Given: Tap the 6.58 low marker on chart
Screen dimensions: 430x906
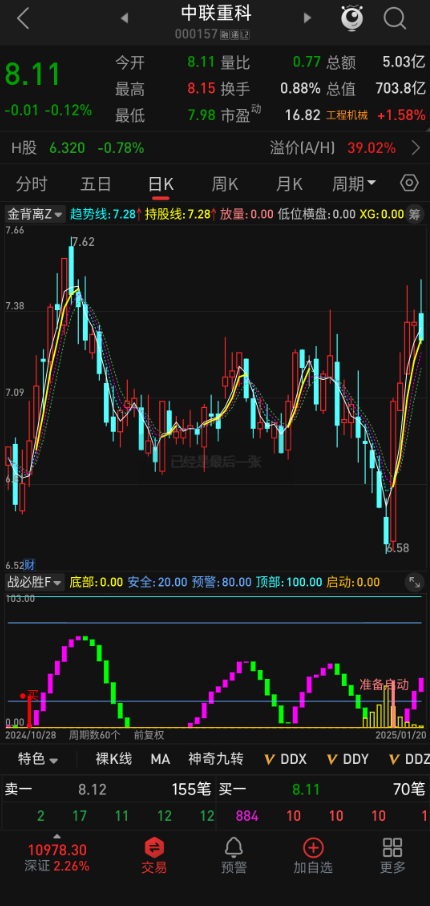Looking at the screenshot, I should click(398, 548).
